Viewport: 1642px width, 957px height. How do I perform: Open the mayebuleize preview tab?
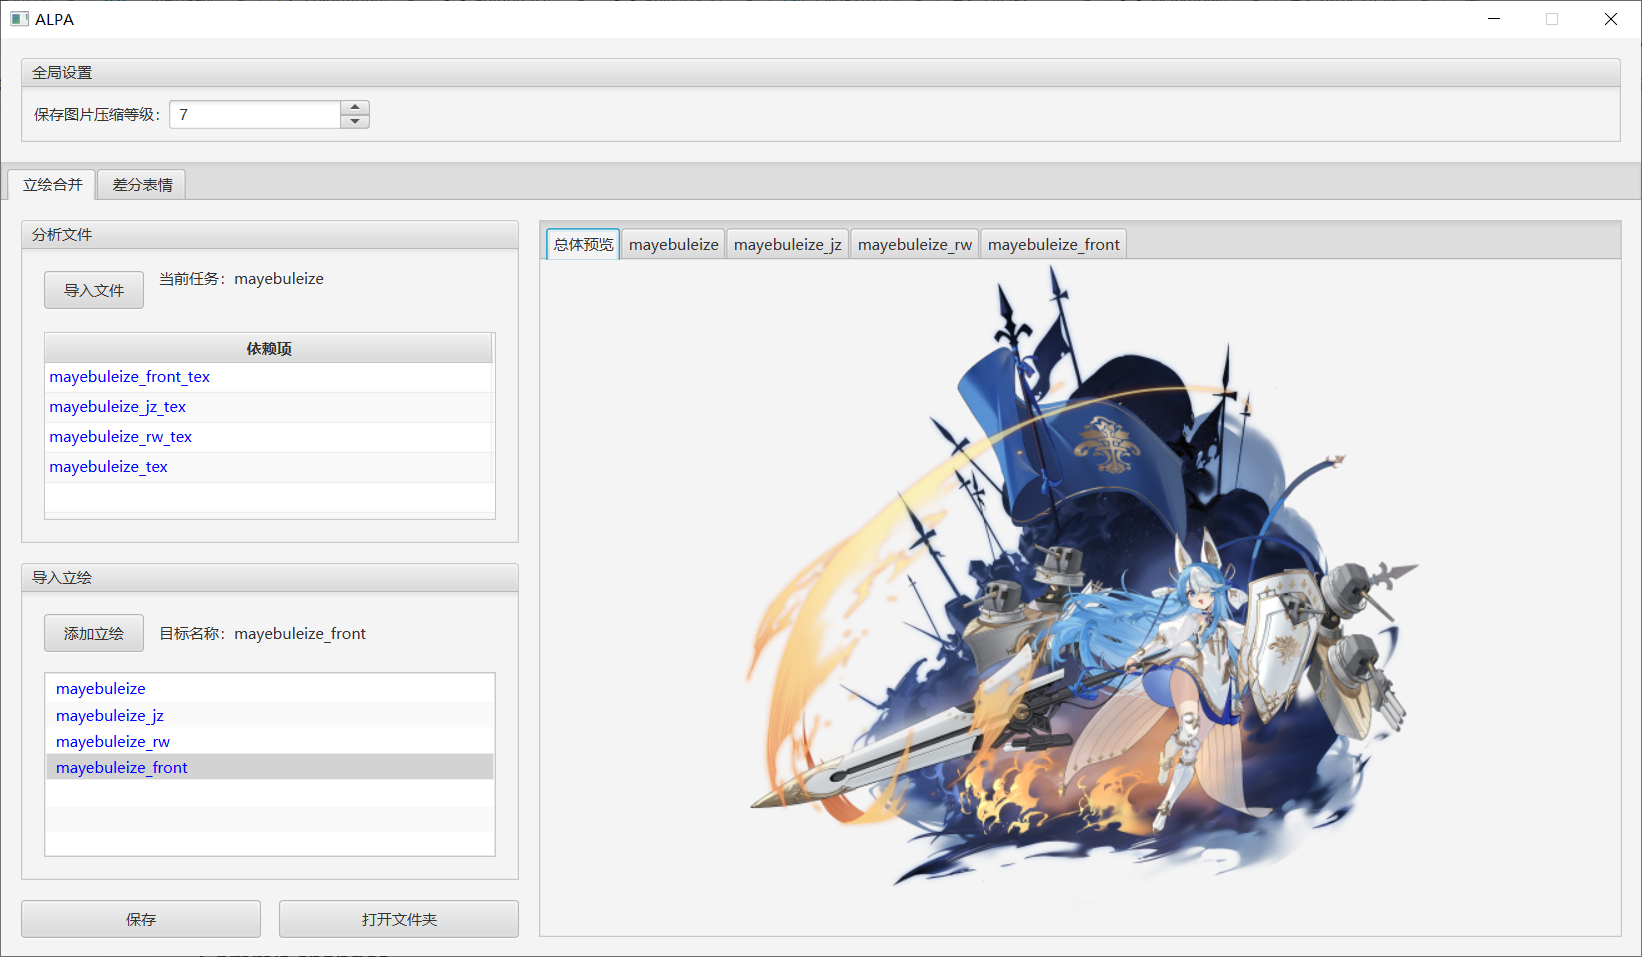coord(672,243)
